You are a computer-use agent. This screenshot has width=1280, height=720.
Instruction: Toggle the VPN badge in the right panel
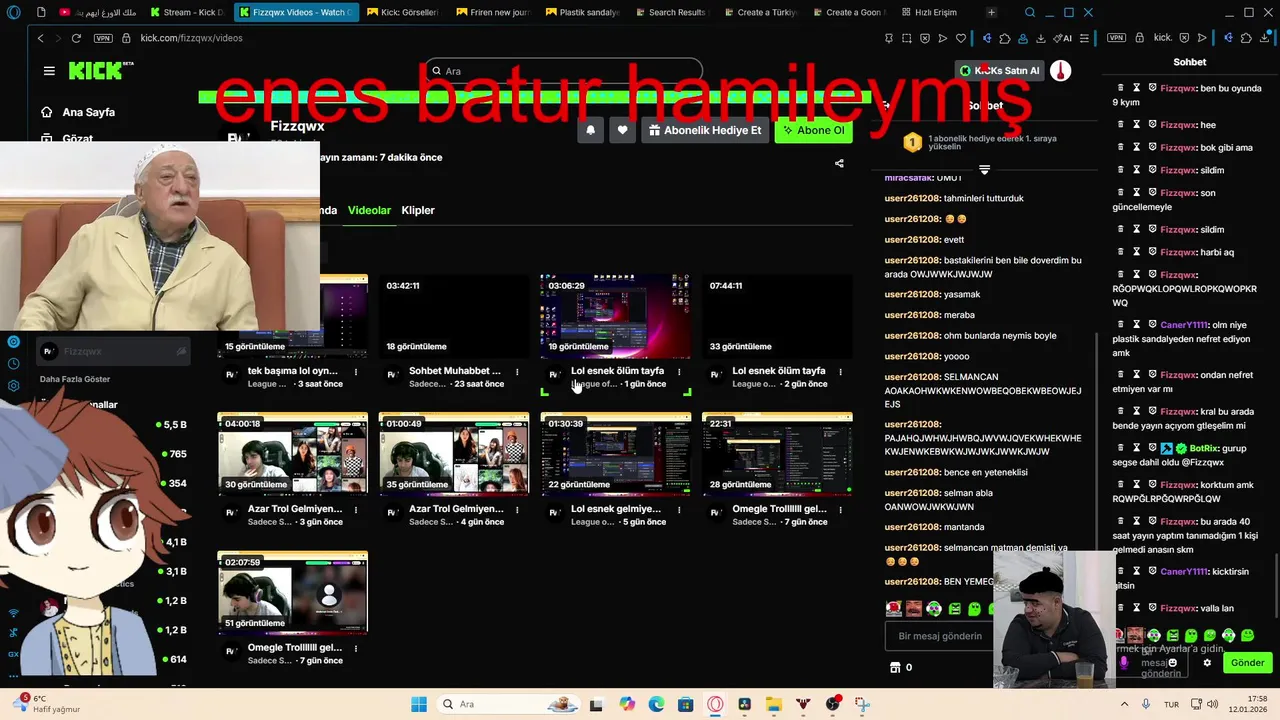point(1117,38)
